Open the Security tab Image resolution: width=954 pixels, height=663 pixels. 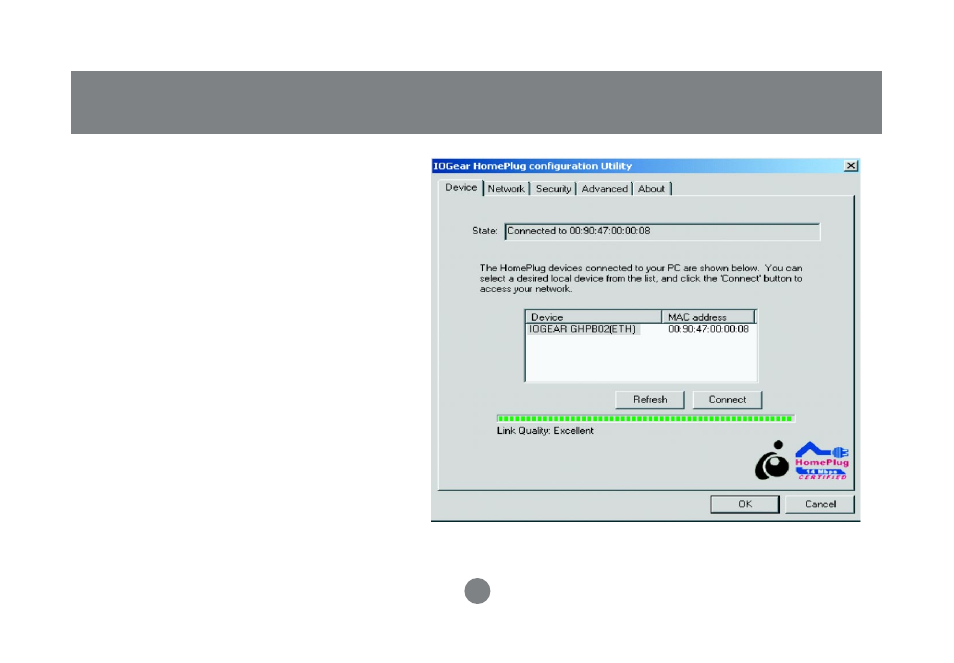pyautogui.click(x=553, y=189)
